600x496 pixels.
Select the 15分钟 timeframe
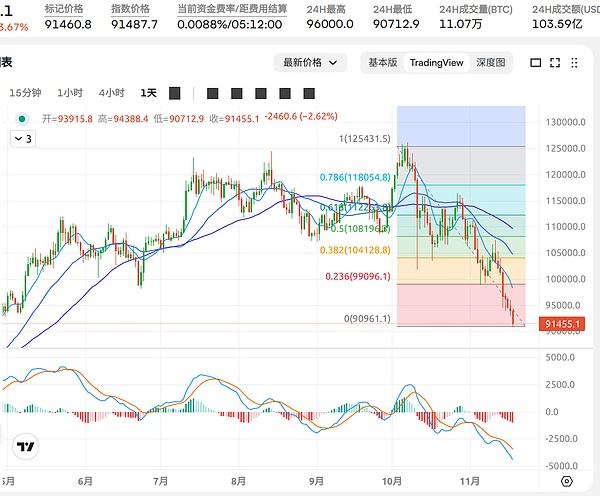pos(25,93)
